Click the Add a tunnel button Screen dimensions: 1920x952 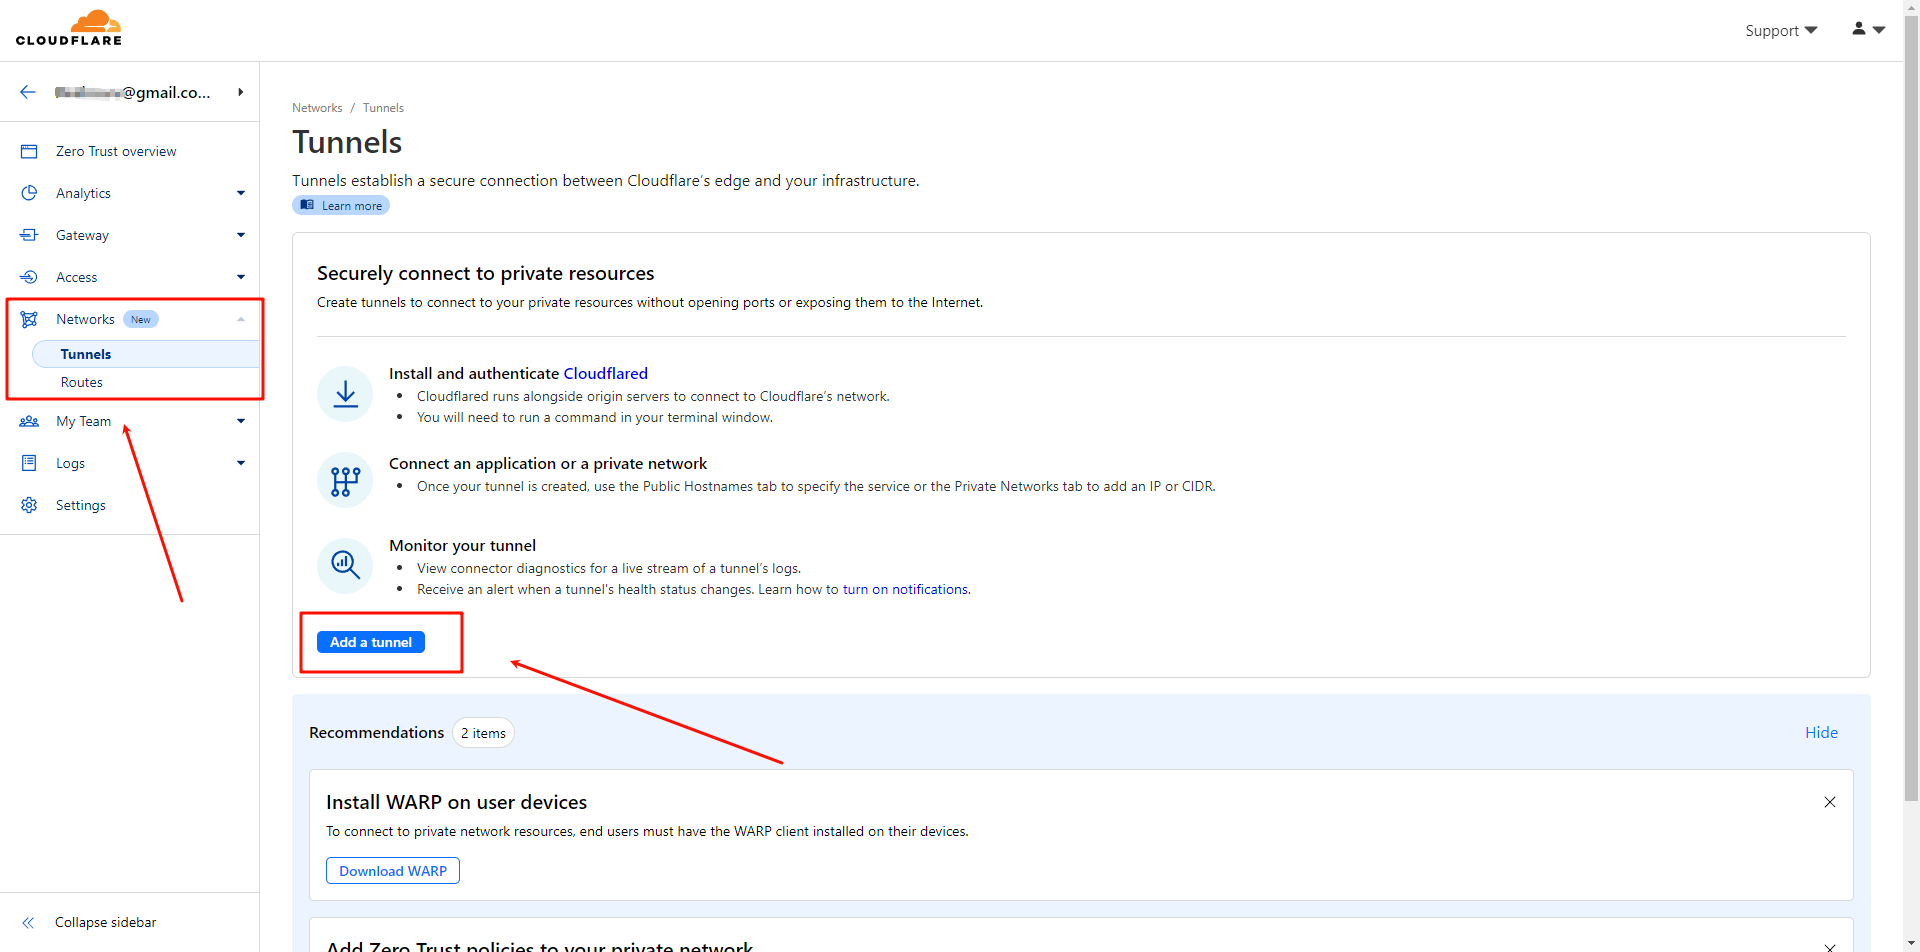coord(371,642)
